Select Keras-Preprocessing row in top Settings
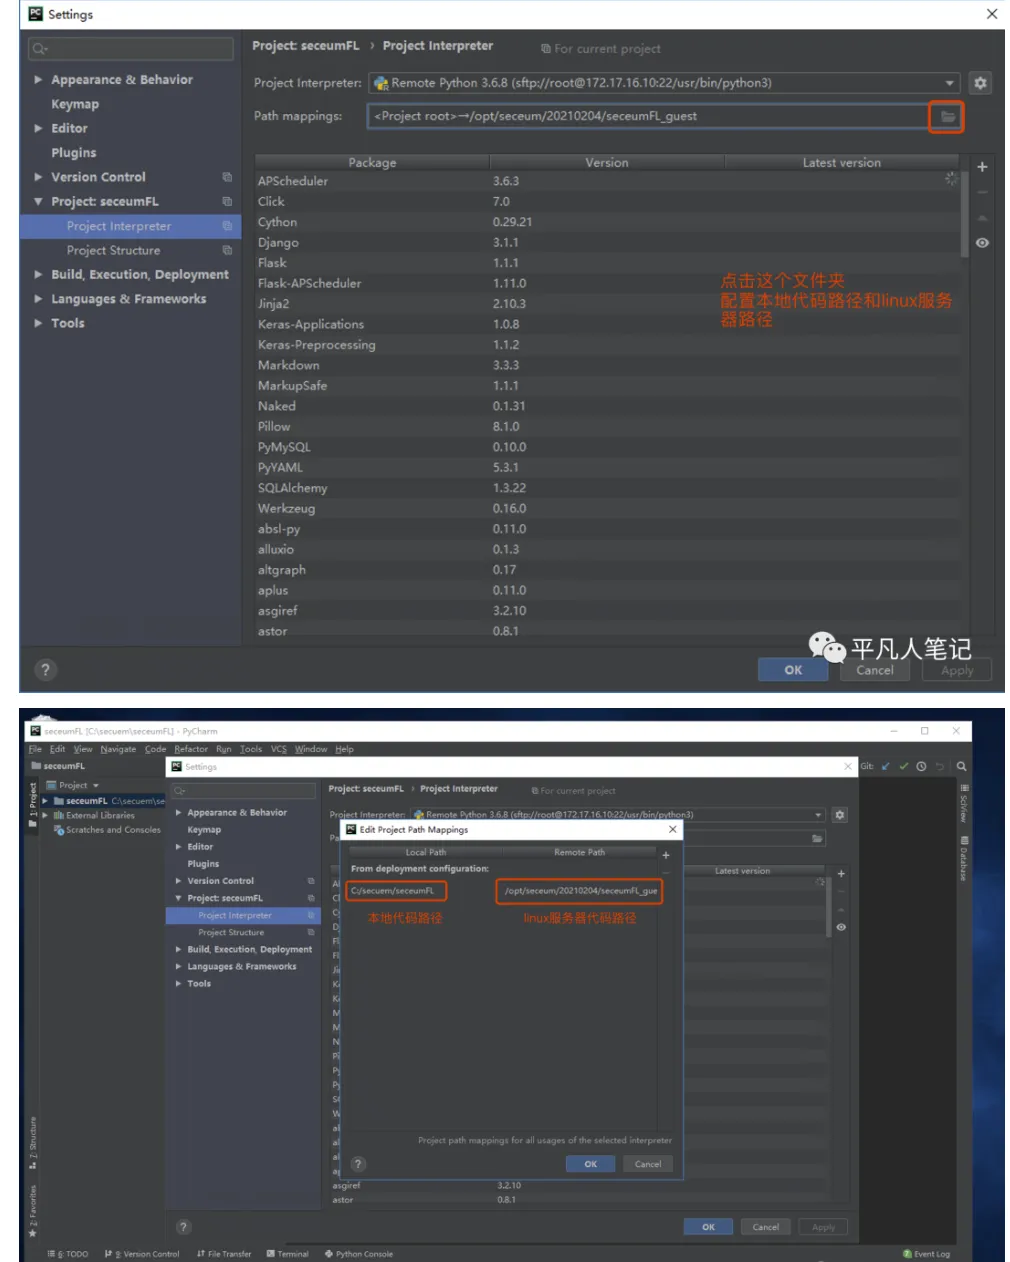 (607, 344)
